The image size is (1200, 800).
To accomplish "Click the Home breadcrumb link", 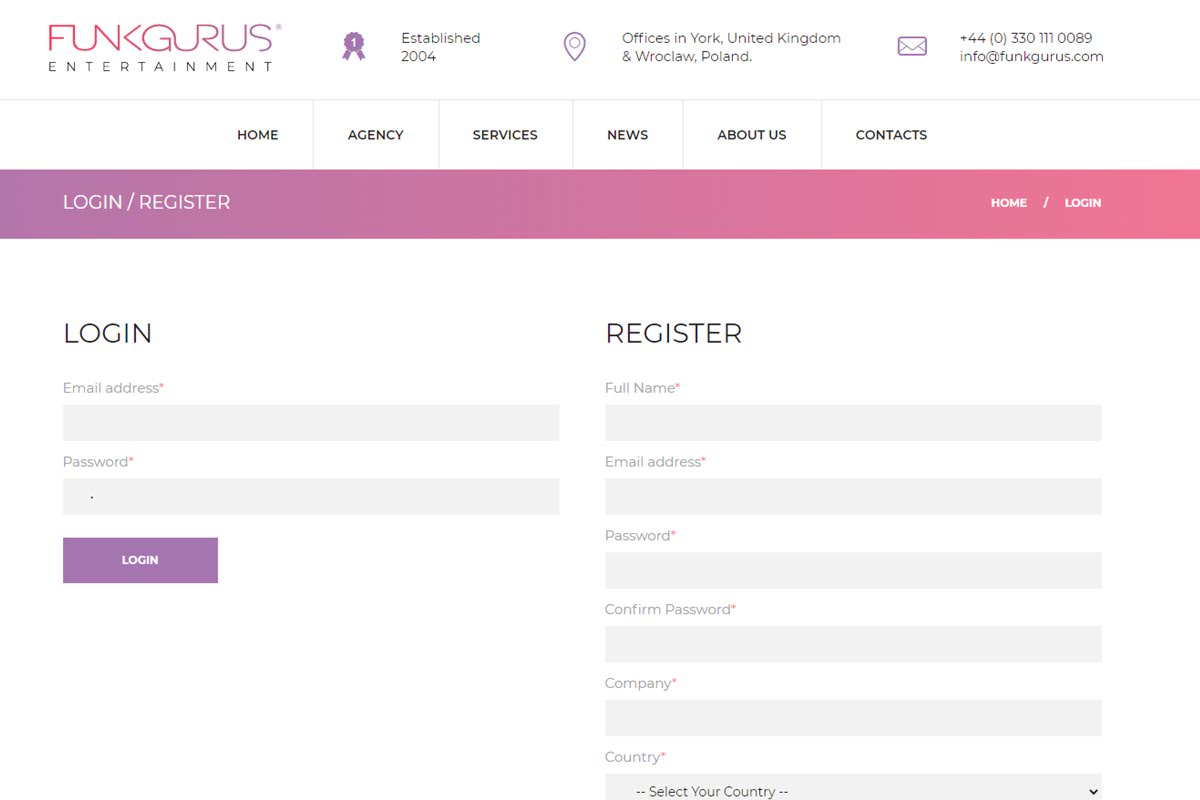I will (1008, 203).
